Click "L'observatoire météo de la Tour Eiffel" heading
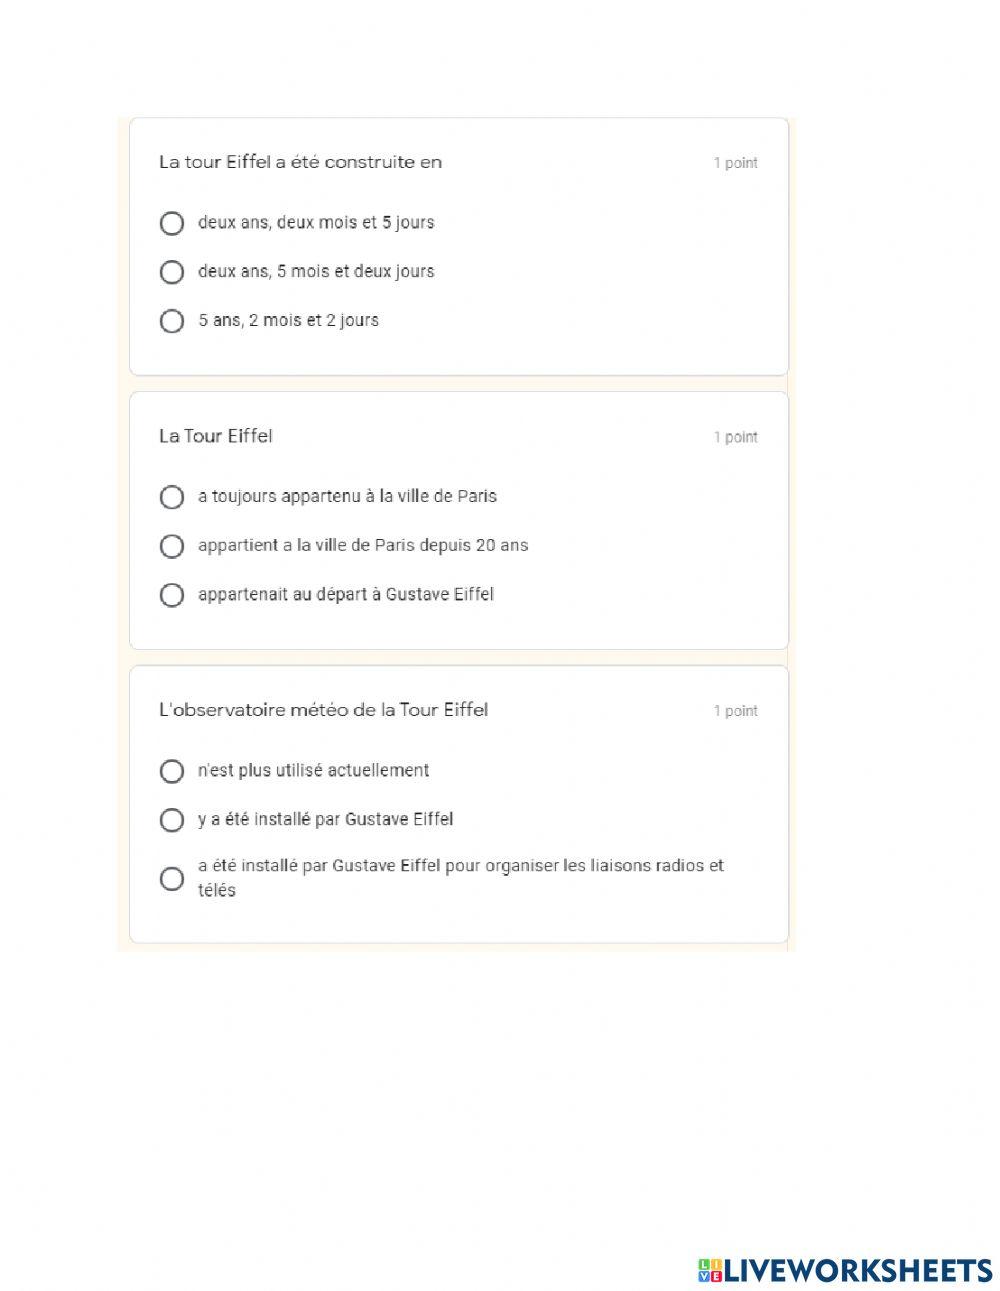This screenshot has height=1291, width=1000. point(323,710)
